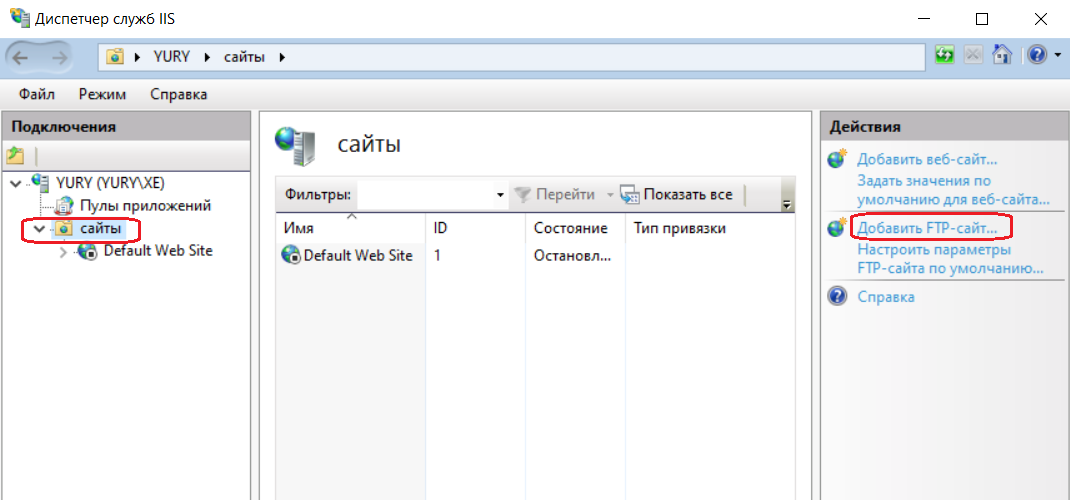Screen dimensions: 1070x500
Task: Click the Показать все button
Action: pos(676,195)
